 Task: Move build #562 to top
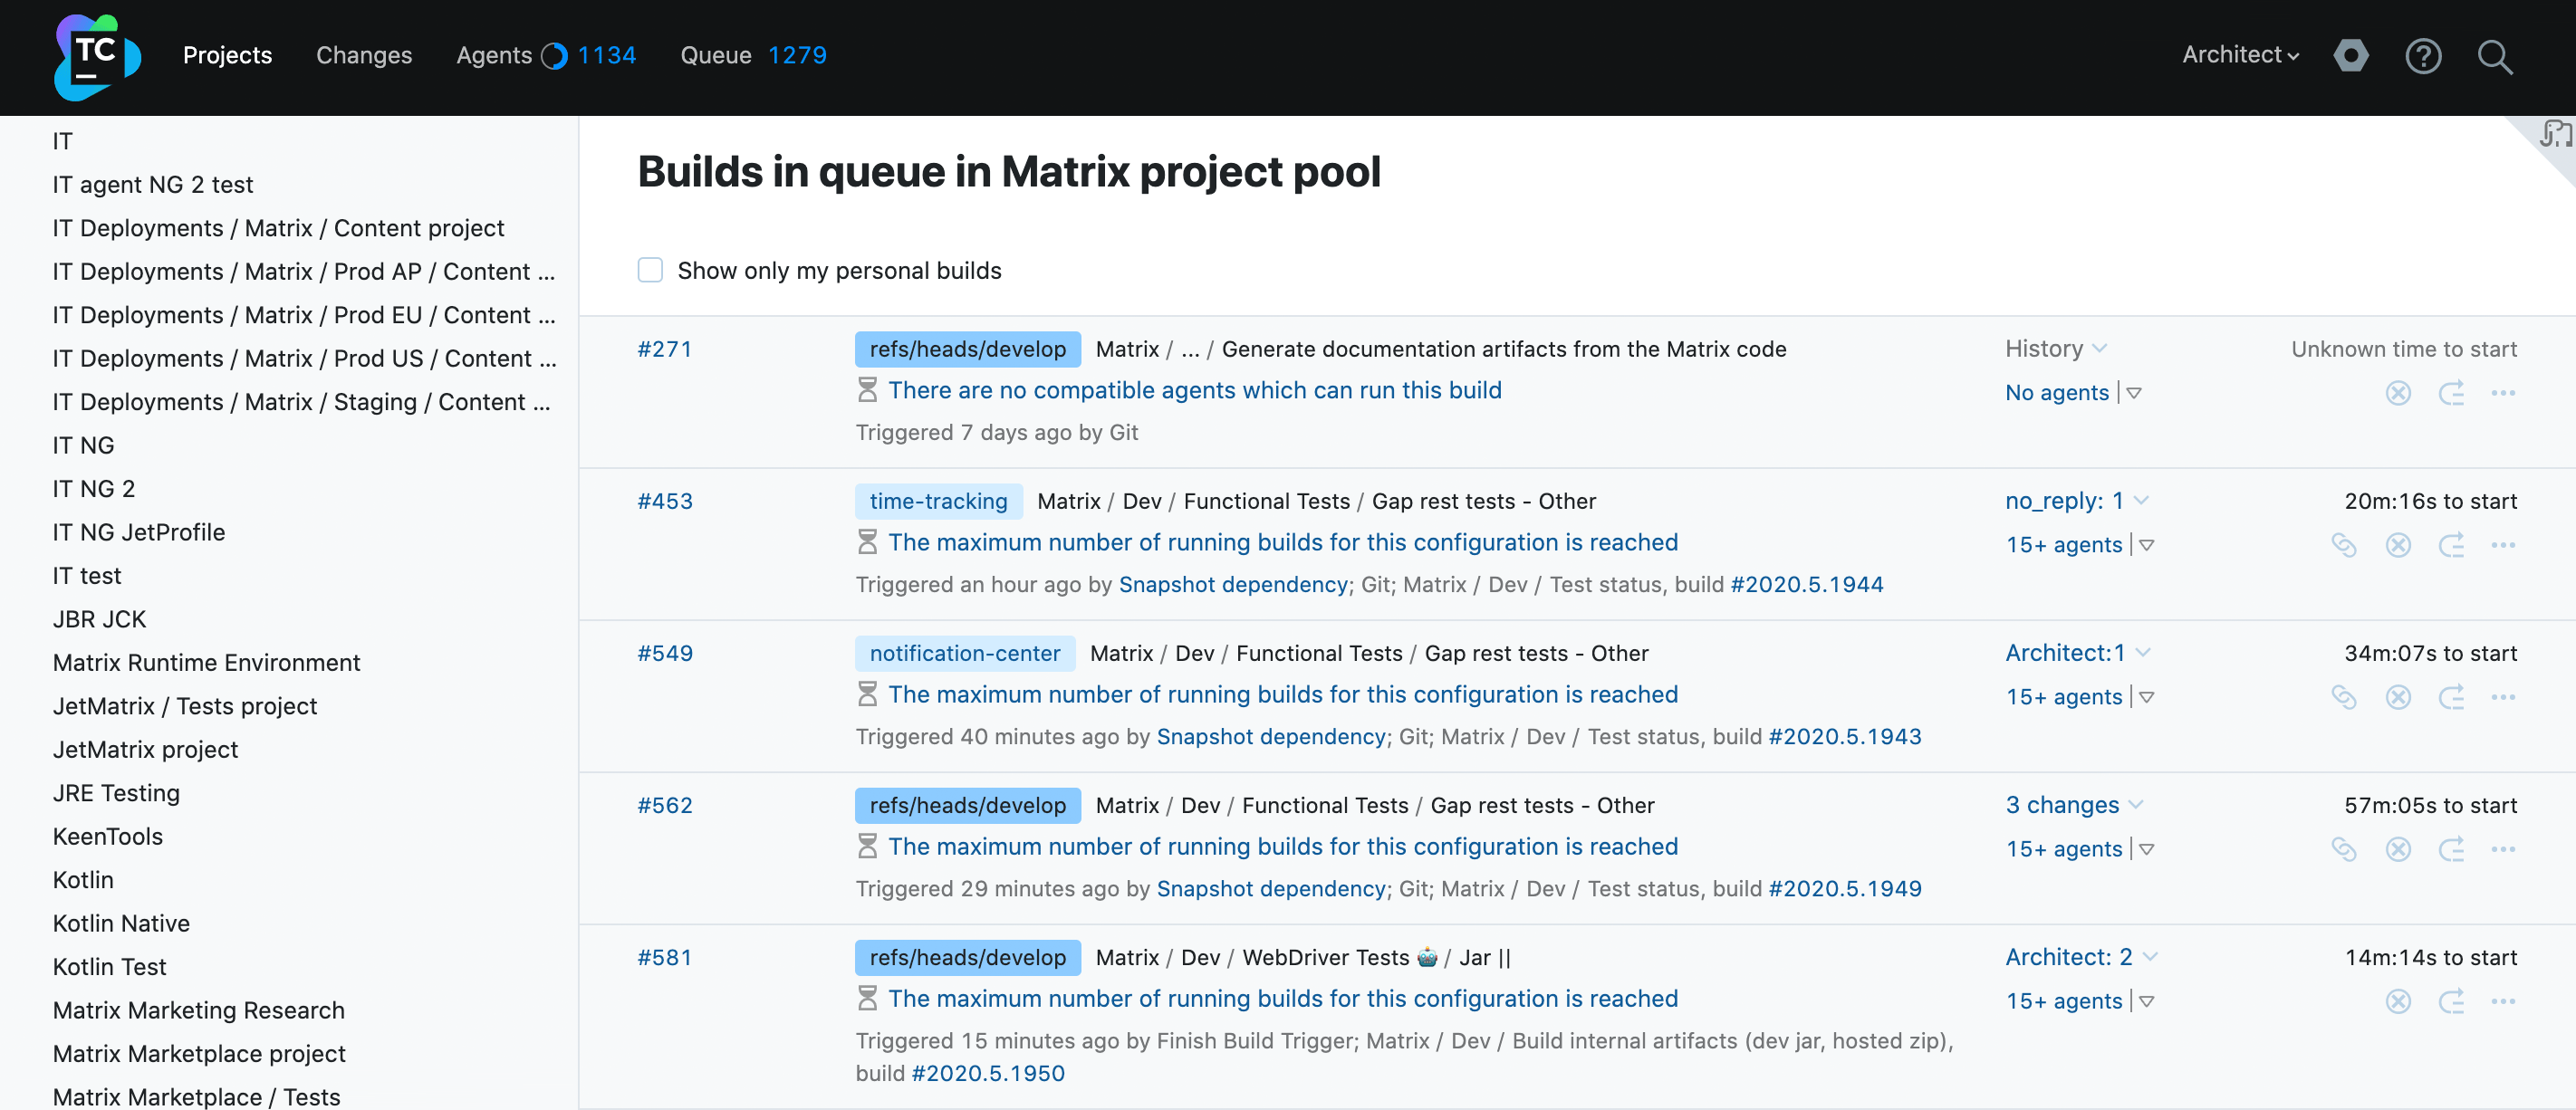(2450, 849)
